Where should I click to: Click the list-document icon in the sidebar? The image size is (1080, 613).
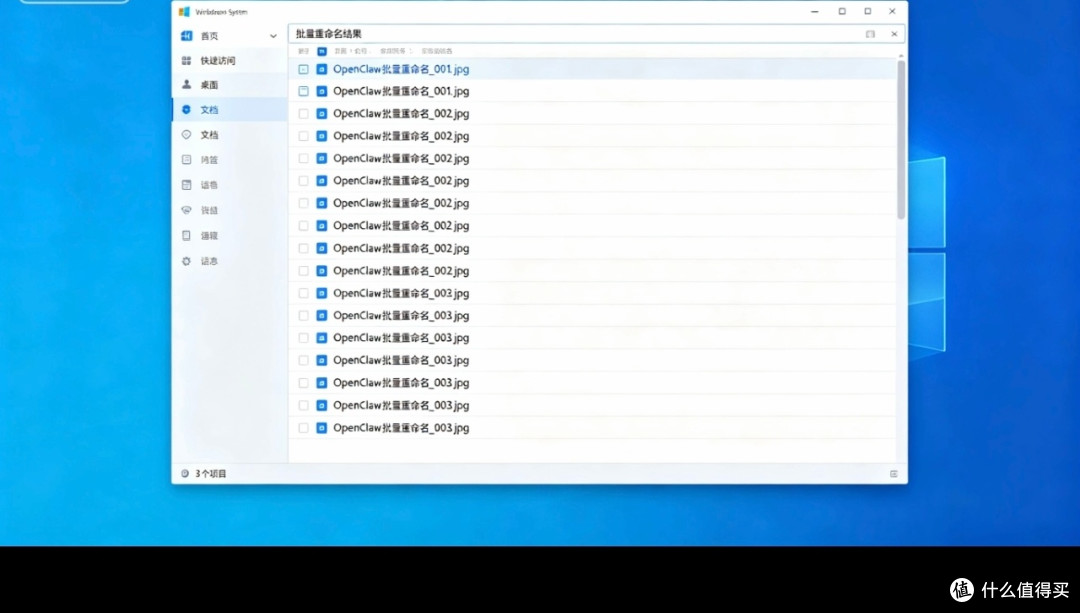pyautogui.click(x=186, y=160)
